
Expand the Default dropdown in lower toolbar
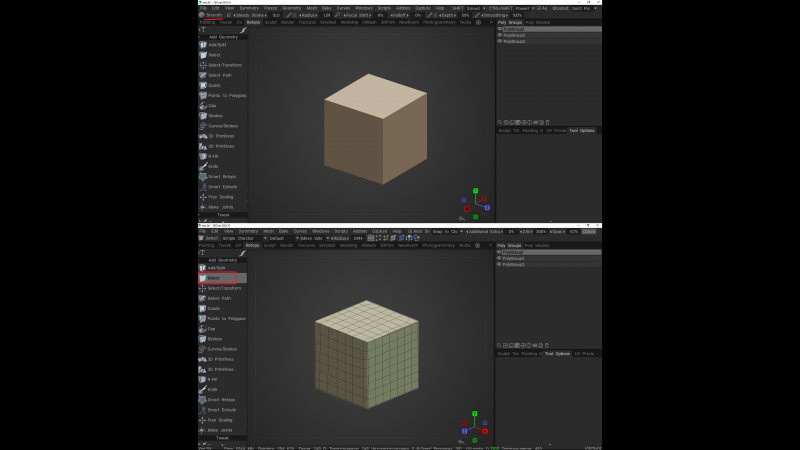point(275,238)
